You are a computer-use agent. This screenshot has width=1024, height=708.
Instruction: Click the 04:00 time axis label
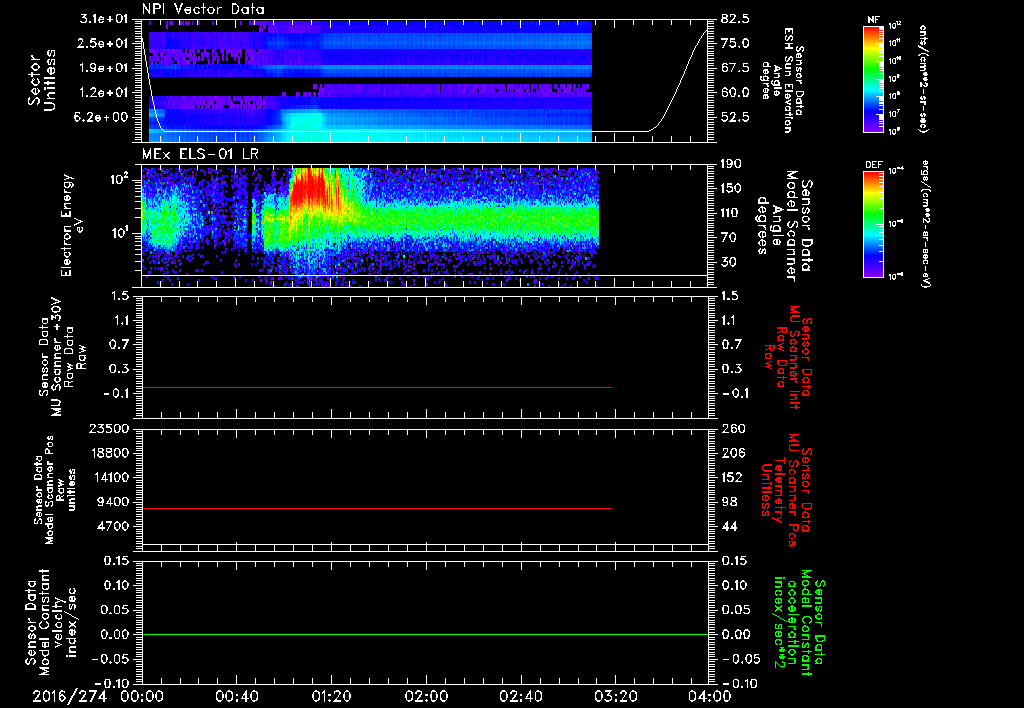pos(710,696)
